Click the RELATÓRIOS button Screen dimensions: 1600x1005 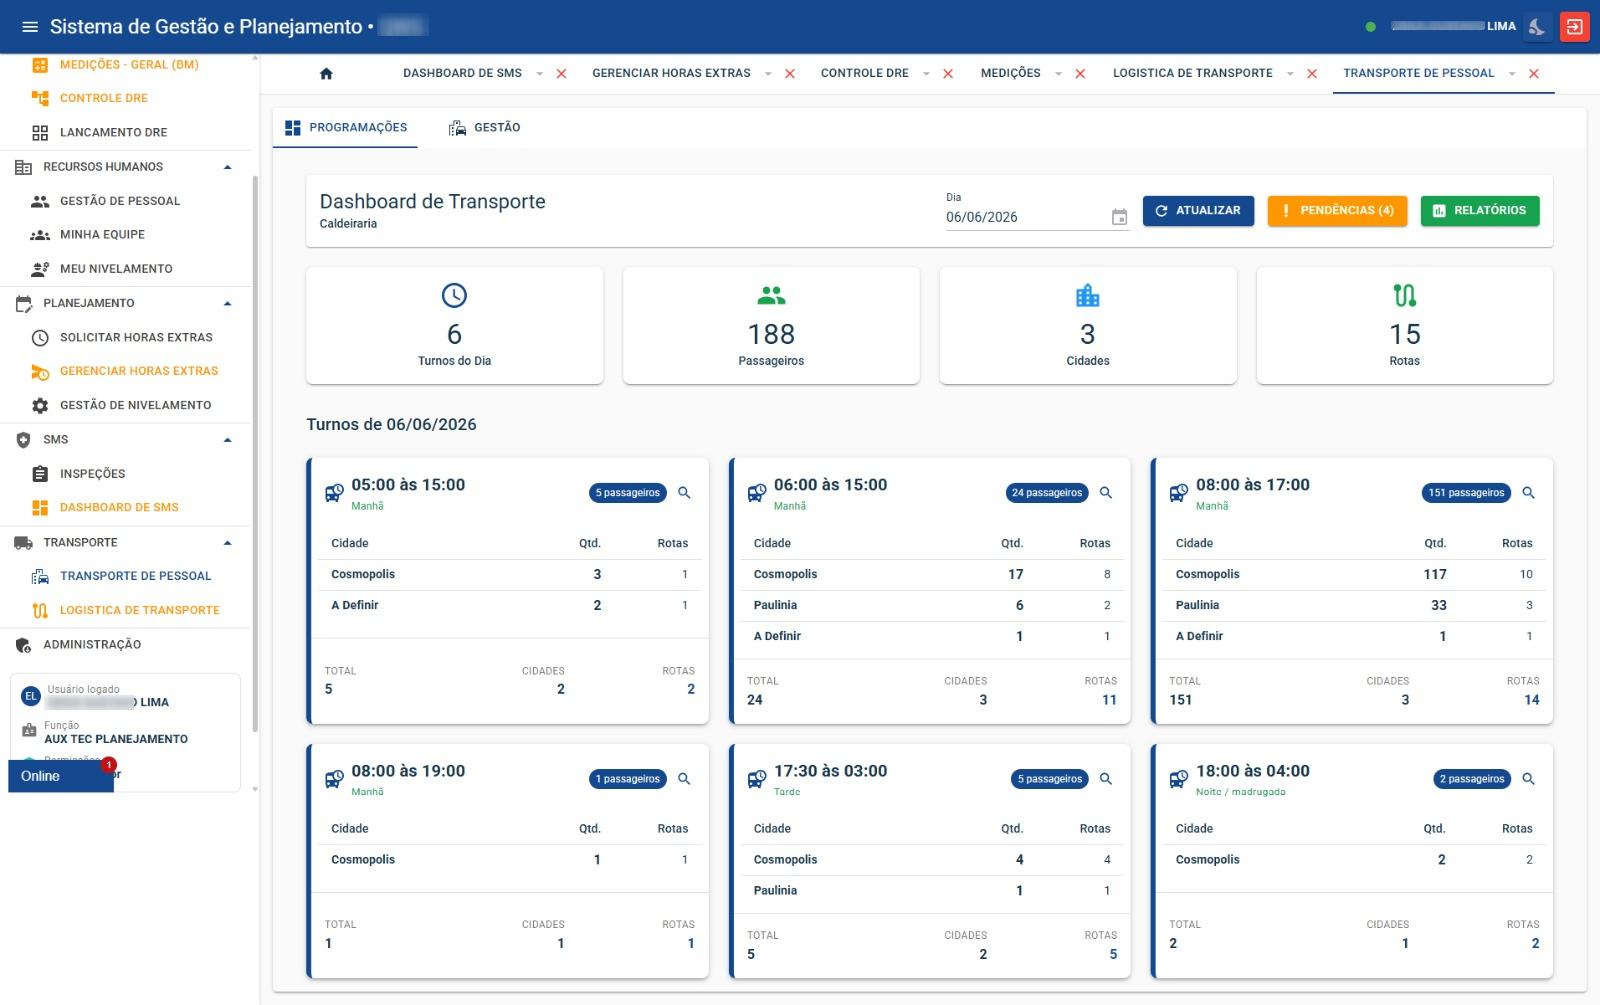tap(1480, 211)
